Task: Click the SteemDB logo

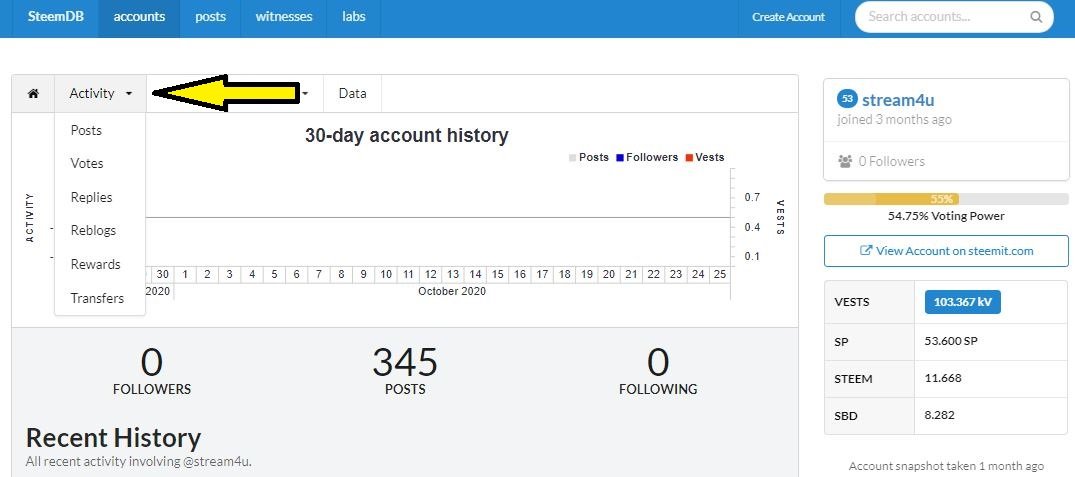Action: coord(49,17)
